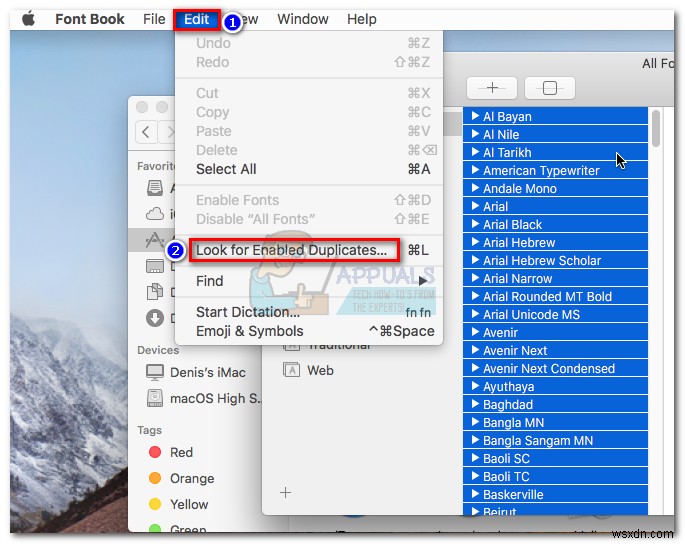The width and height of the screenshot is (685, 544).
Task: Click the Web collection icon
Action: click(x=291, y=370)
